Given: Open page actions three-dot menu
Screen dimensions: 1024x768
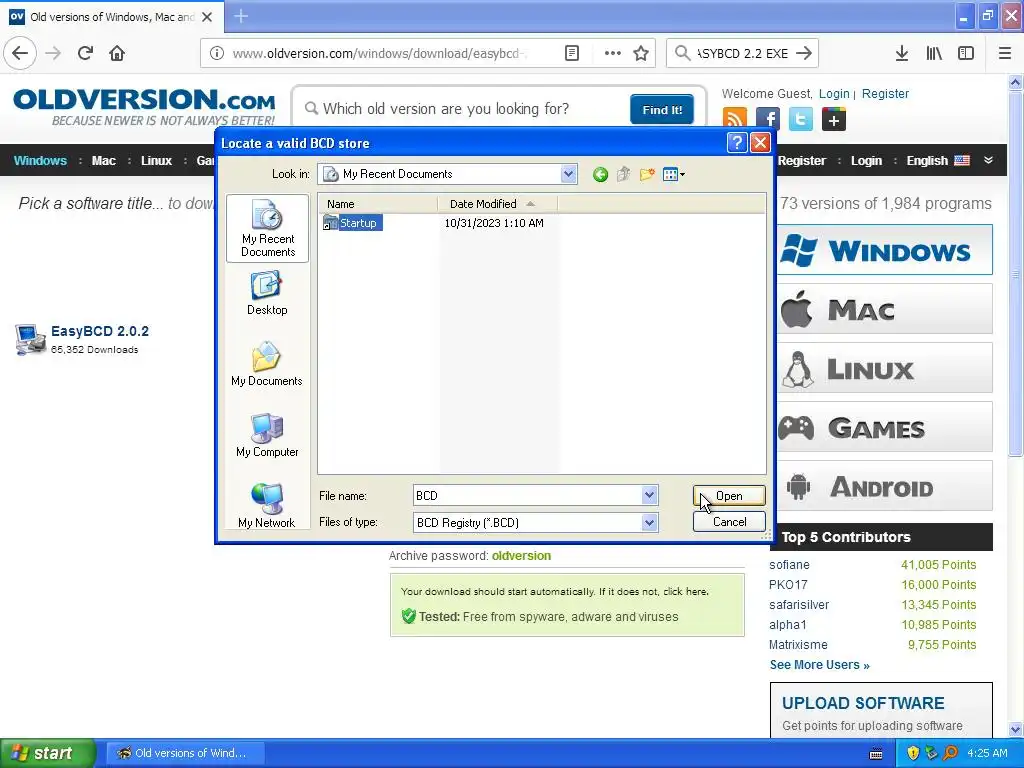Looking at the screenshot, I should [613, 54].
